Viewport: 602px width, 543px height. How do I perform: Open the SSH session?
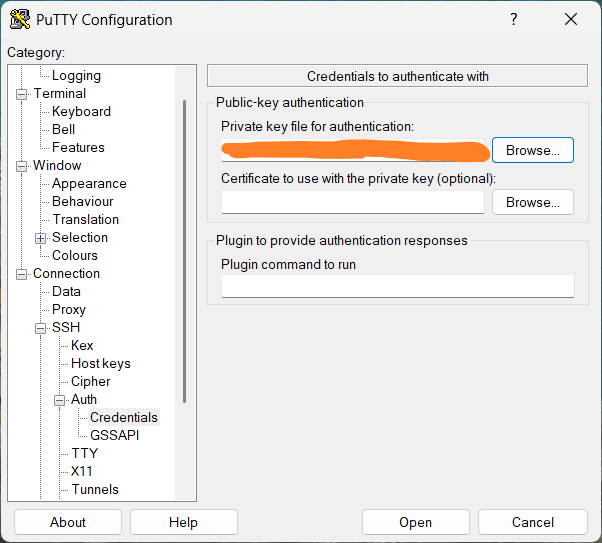415,522
